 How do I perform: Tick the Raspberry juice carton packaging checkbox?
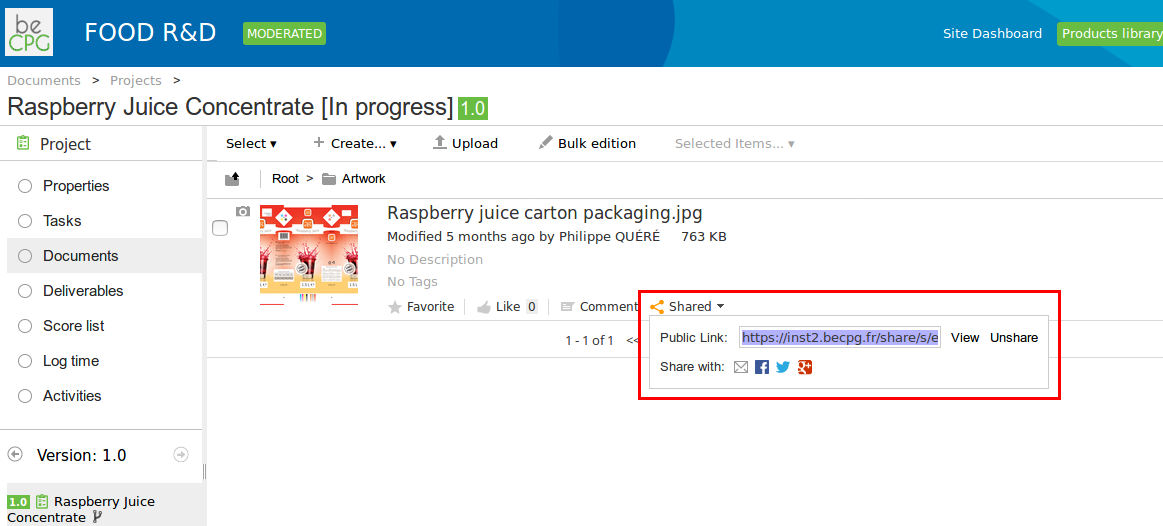220,229
